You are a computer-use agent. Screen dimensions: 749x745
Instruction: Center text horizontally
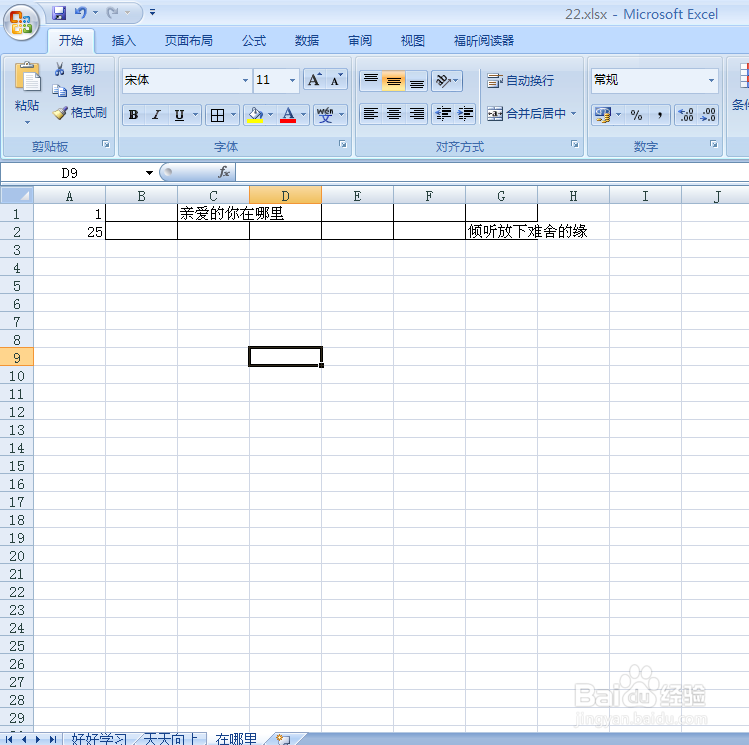click(394, 114)
